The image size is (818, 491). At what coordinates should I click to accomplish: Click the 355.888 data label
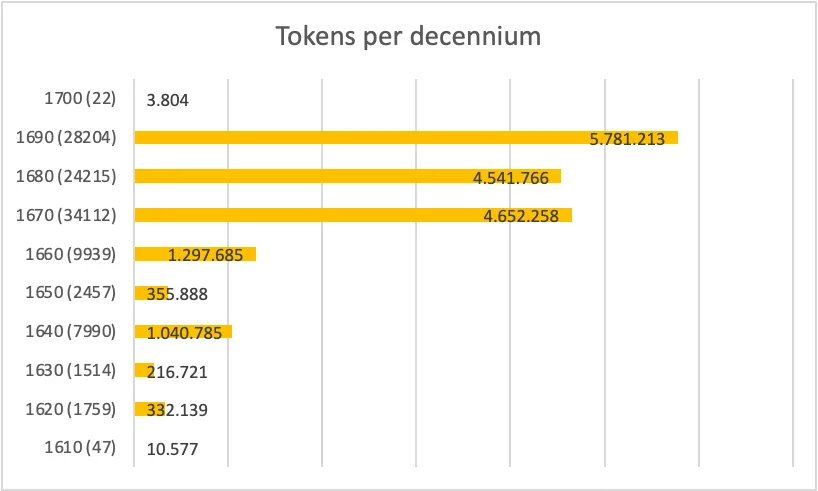click(179, 294)
